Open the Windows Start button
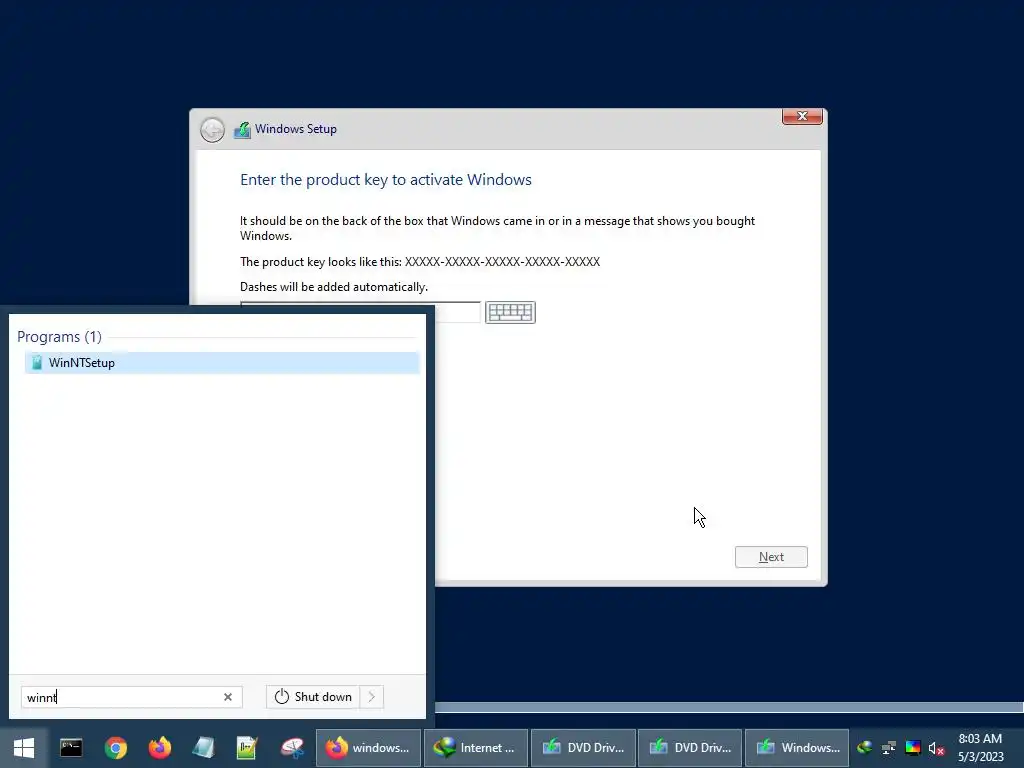Image resolution: width=1024 pixels, height=768 pixels. 24,748
